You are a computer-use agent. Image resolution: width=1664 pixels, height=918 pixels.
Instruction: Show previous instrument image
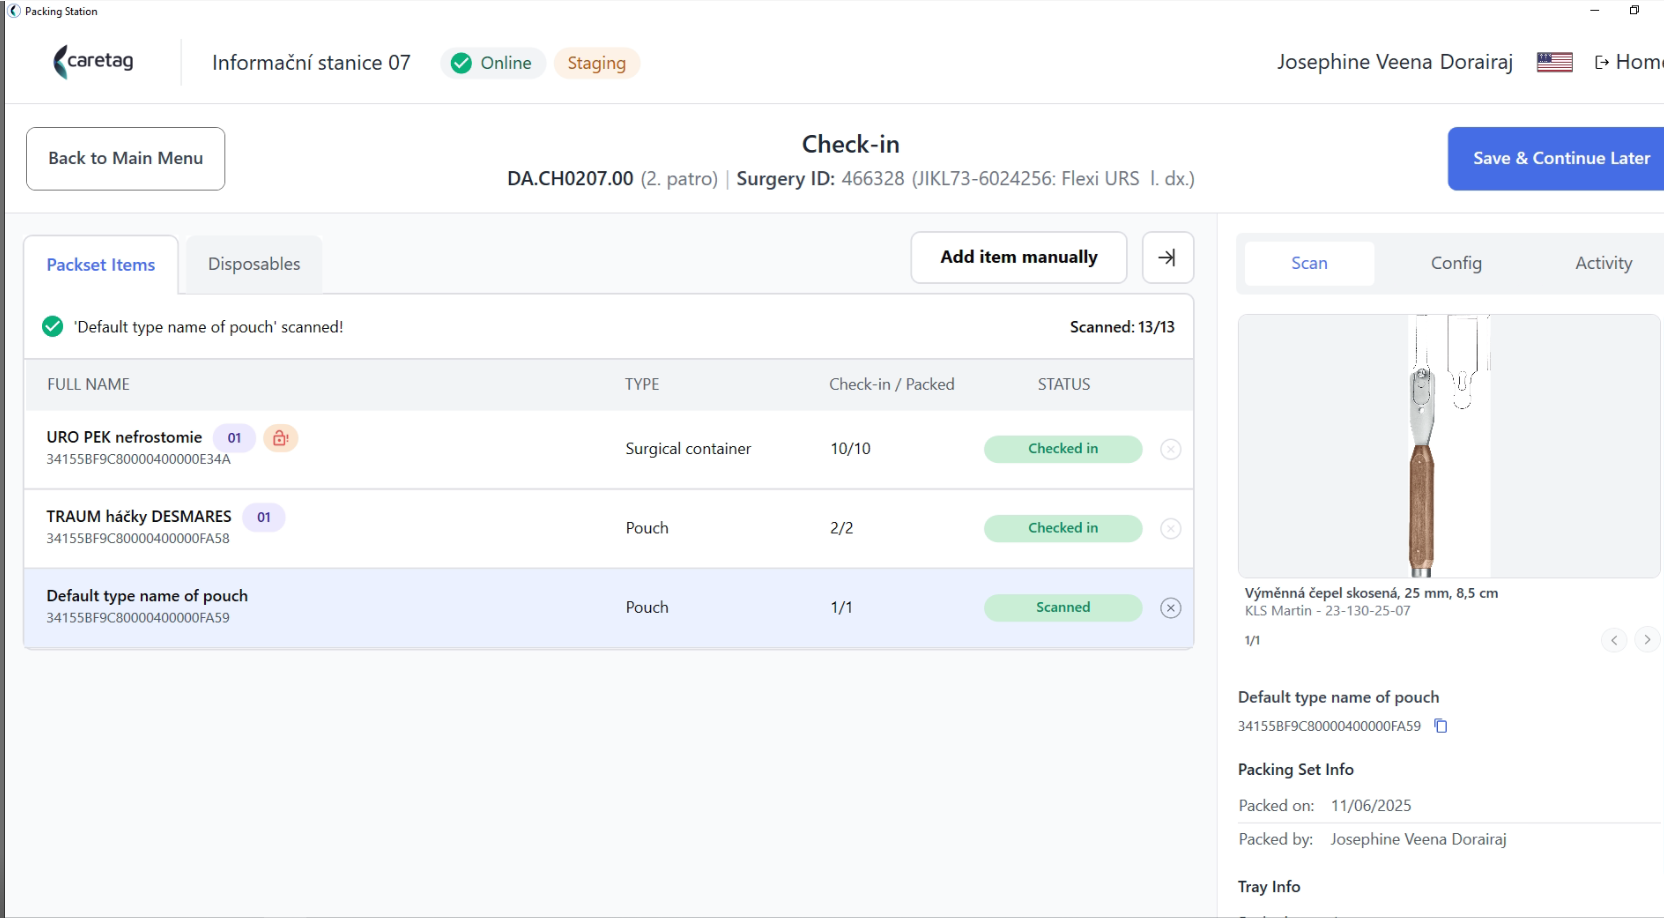click(1614, 640)
